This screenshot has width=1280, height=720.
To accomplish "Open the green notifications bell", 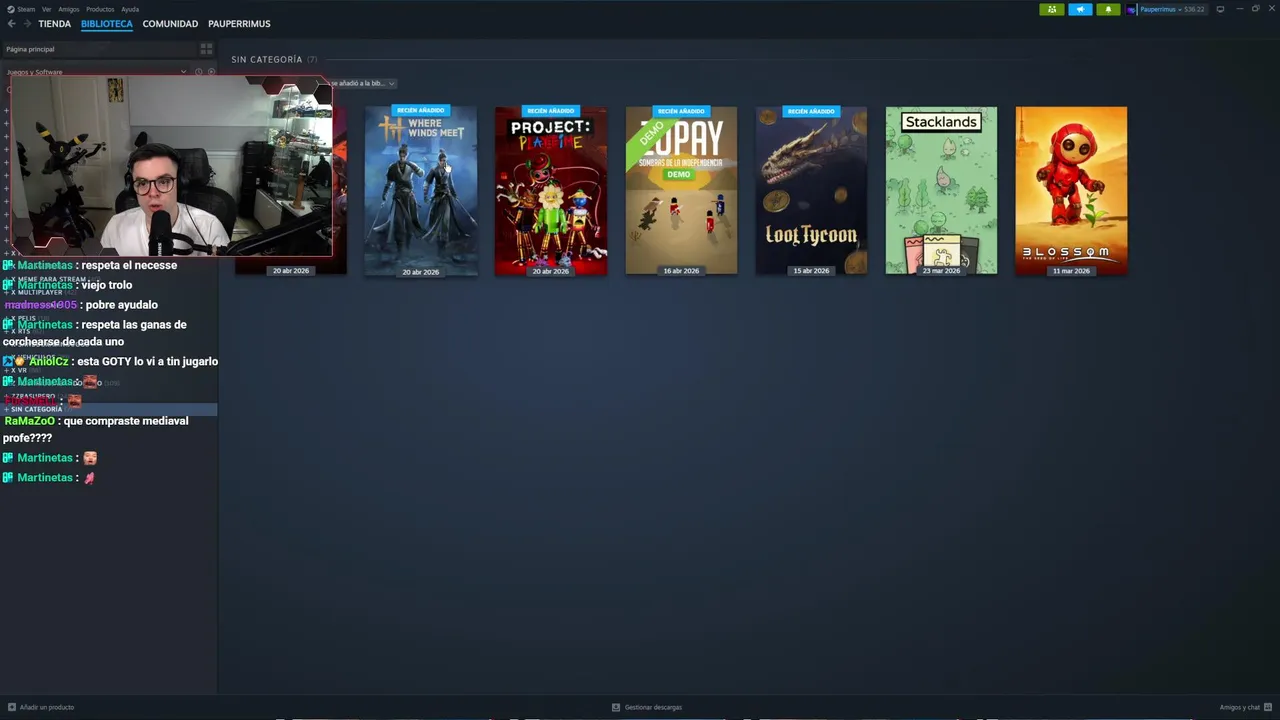I will pos(1108,9).
